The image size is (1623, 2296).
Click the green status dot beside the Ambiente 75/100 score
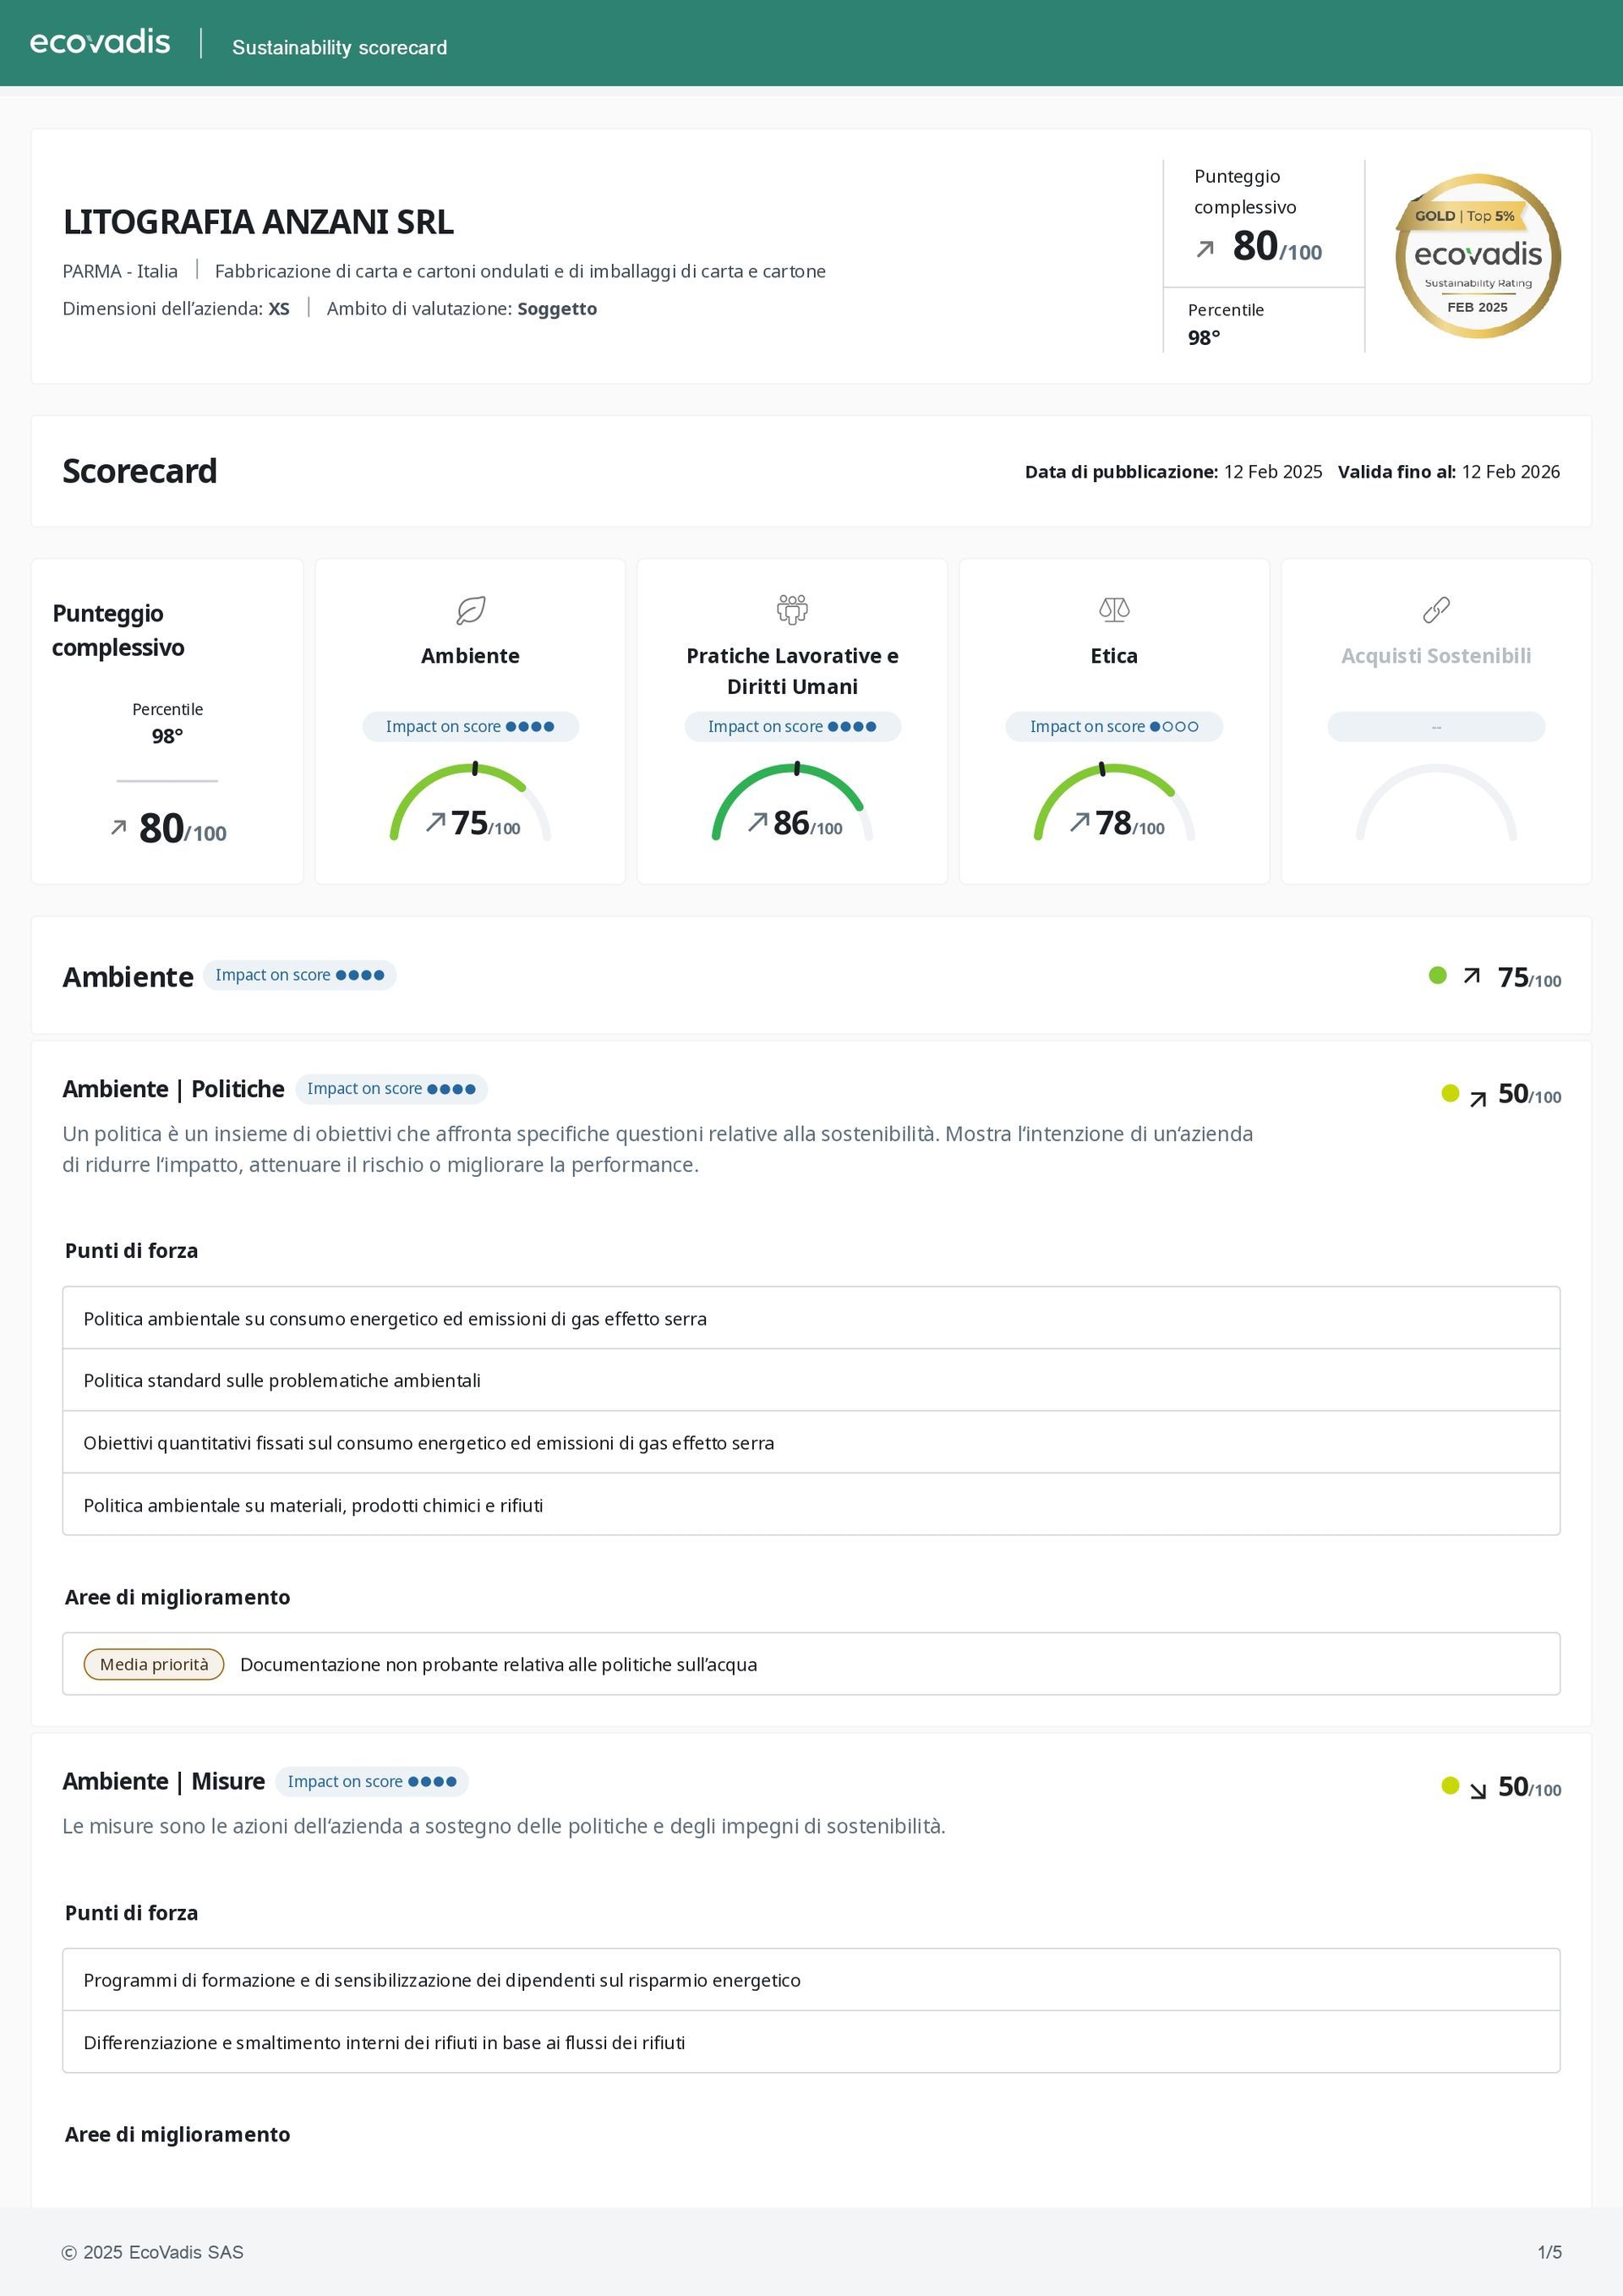coord(1437,975)
